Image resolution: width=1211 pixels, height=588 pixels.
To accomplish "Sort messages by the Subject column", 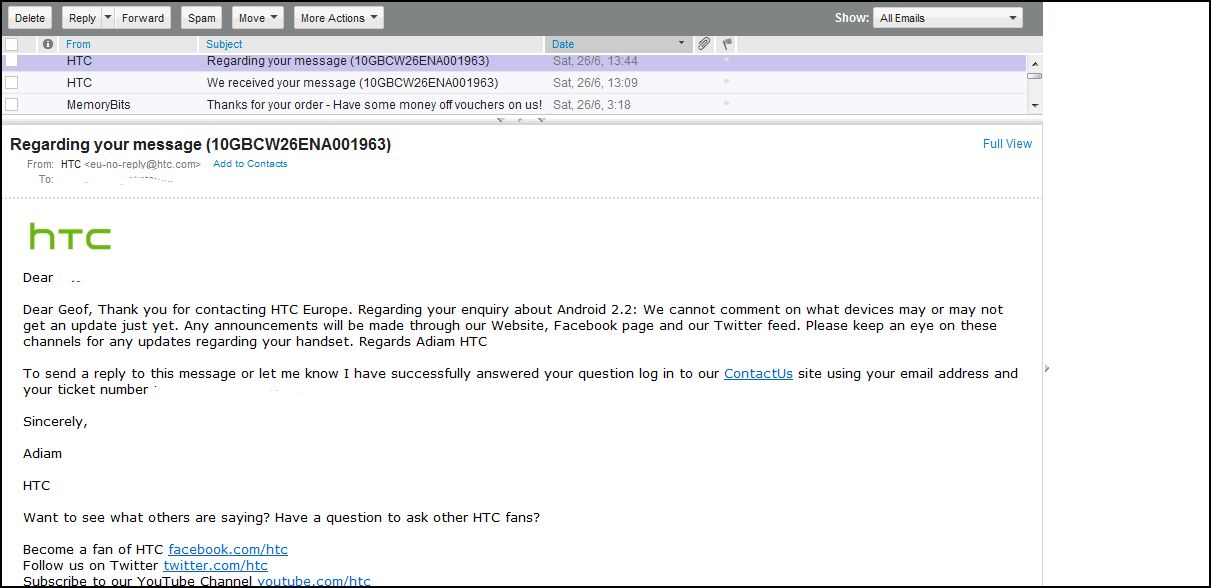I will [224, 44].
